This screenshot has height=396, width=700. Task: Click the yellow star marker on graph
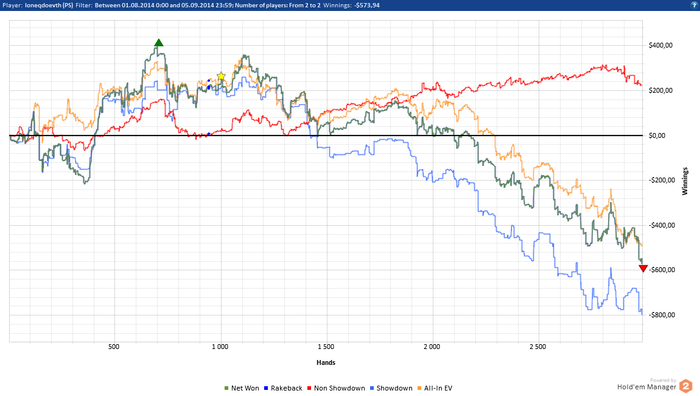click(x=221, y=76)
